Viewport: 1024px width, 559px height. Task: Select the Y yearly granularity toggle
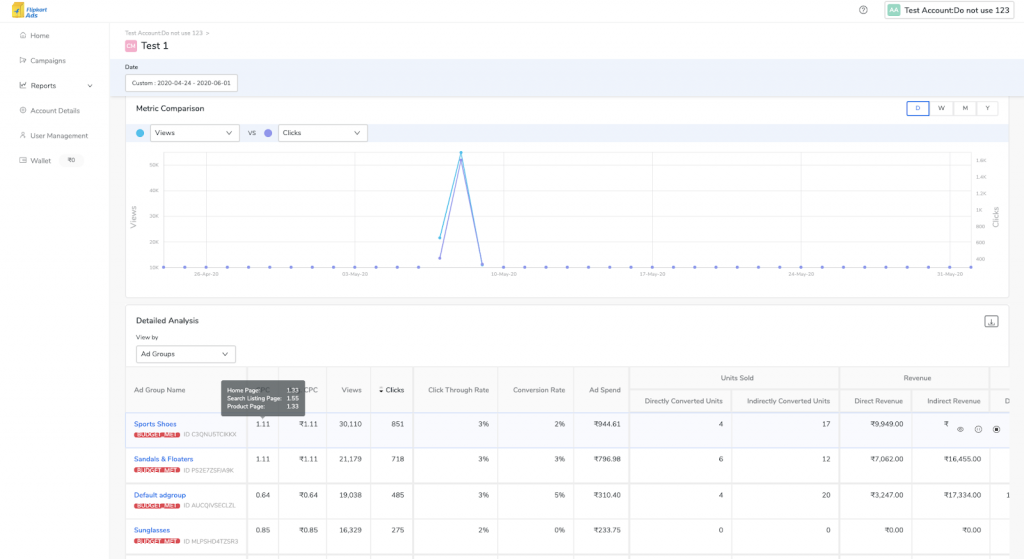[x=987, y=108]
